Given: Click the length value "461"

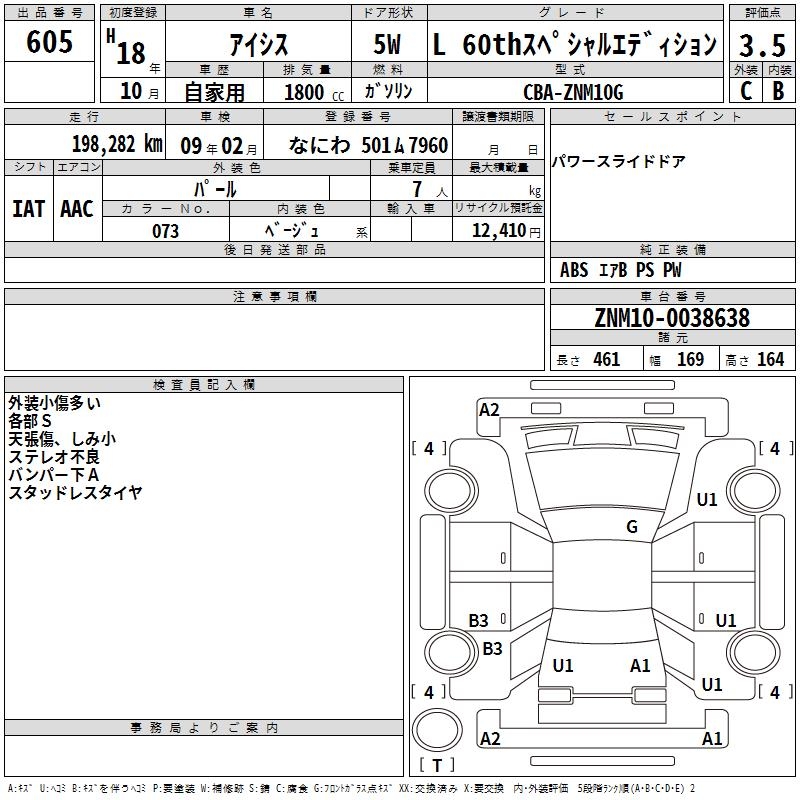Looking at the screenshot, I should tap(607, 360).
